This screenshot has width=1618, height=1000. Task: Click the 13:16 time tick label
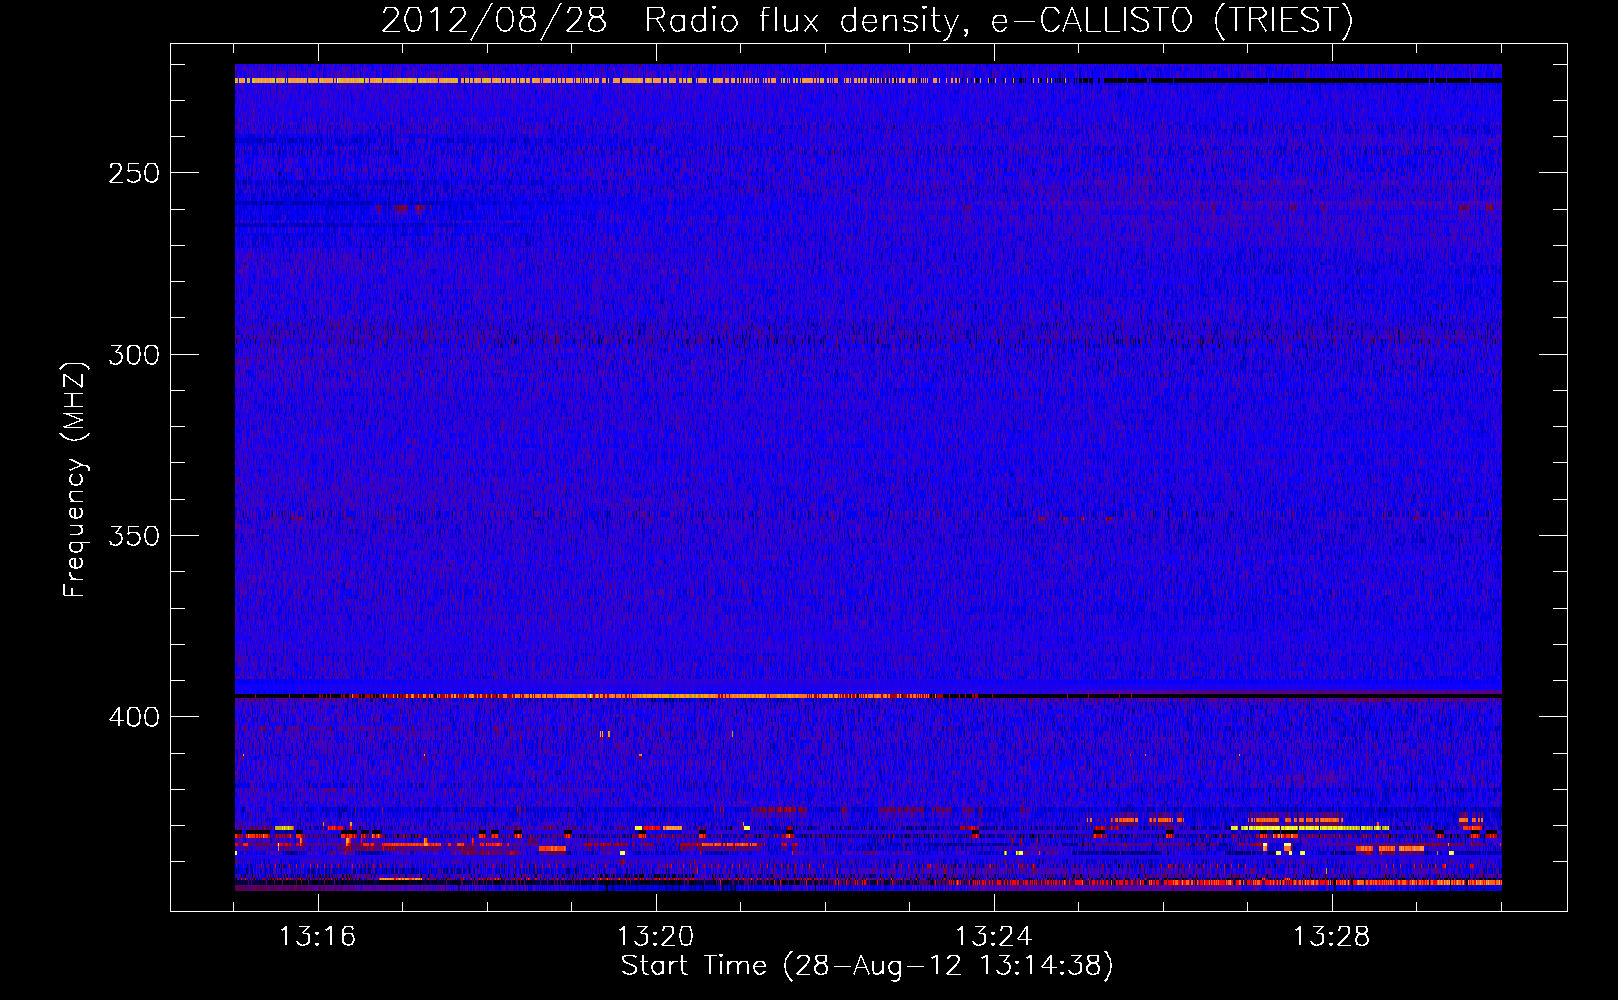[x=318, y=936]
